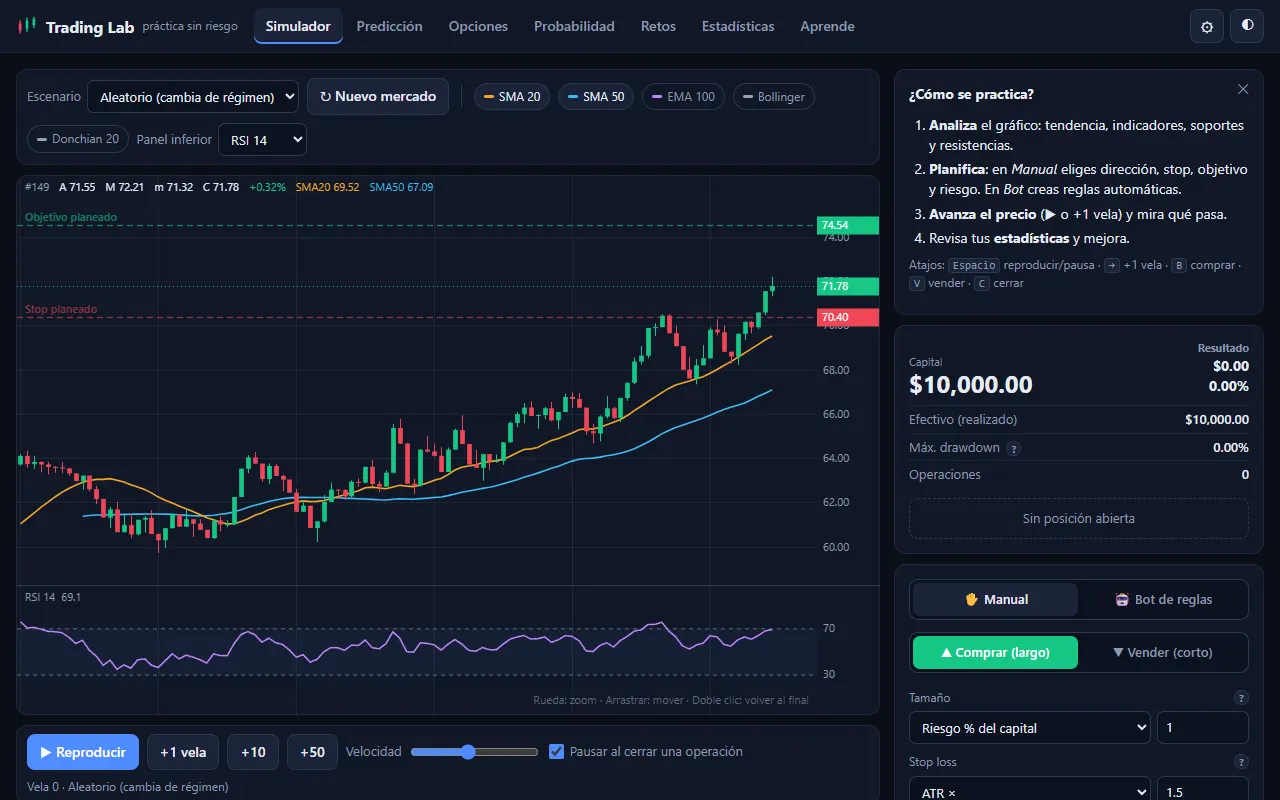Go to the Estadísticas tab

click(x=738, y=26)
